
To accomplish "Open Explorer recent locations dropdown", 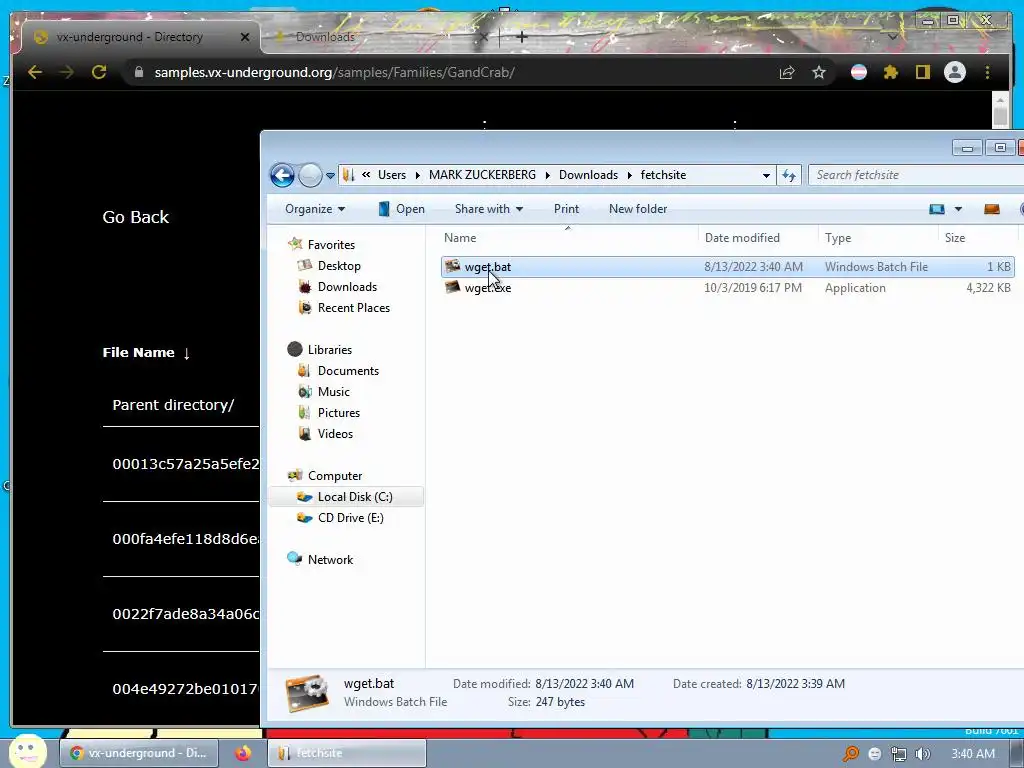I will [330, 175].
